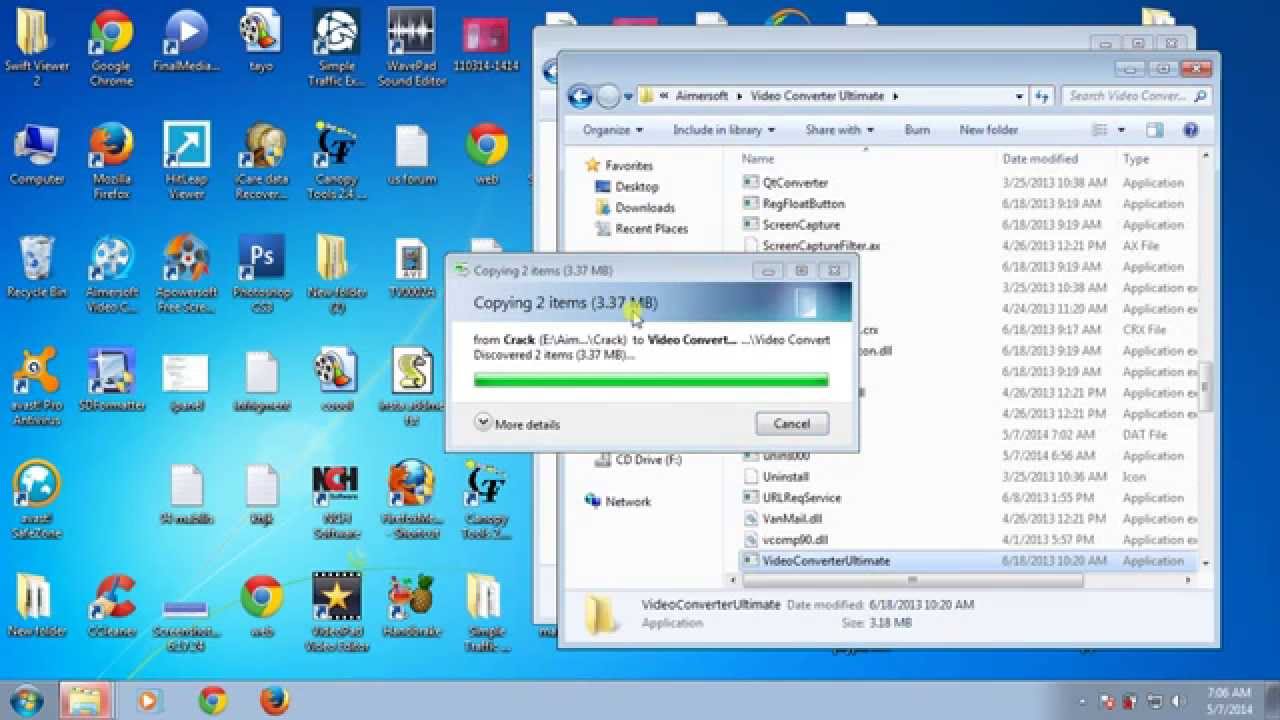Select the avast! Pro Antivirus shortcut
The width and height of the screenshot is (1280, 720).
click(x=36, y=388)
